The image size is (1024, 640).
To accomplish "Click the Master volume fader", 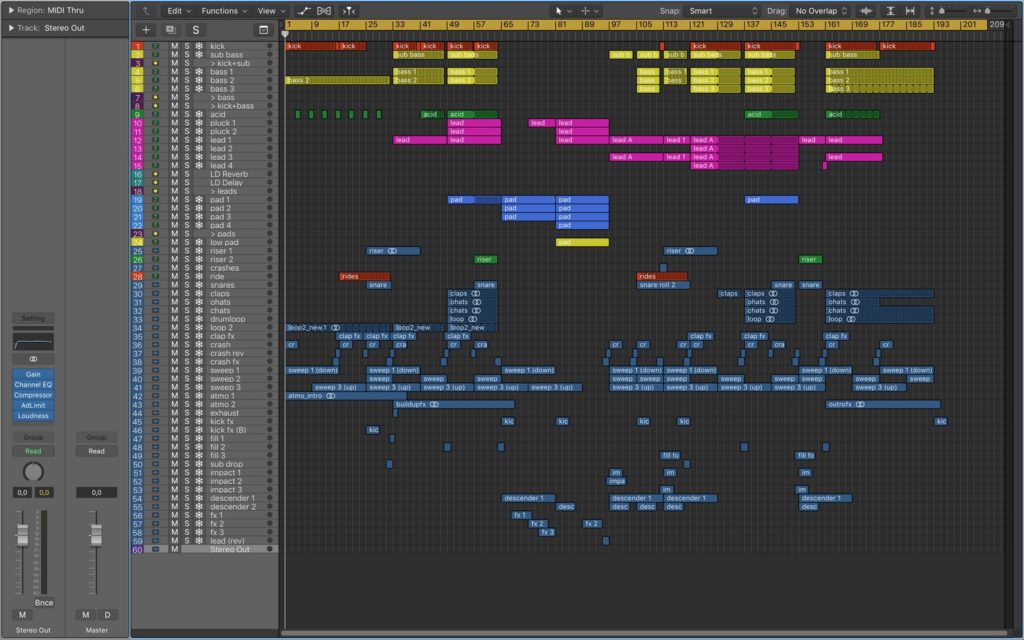I will [x=96, y=535].
